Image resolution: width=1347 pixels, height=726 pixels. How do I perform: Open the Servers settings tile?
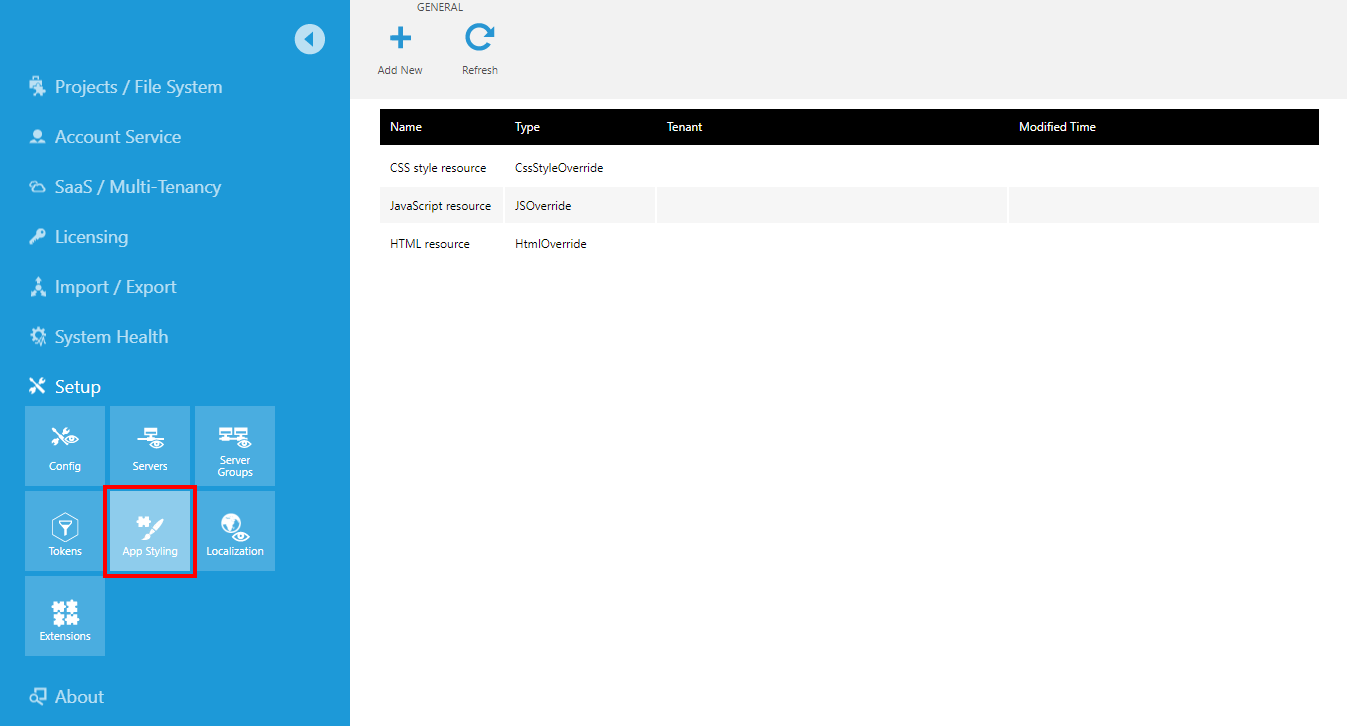click(149, 445)
